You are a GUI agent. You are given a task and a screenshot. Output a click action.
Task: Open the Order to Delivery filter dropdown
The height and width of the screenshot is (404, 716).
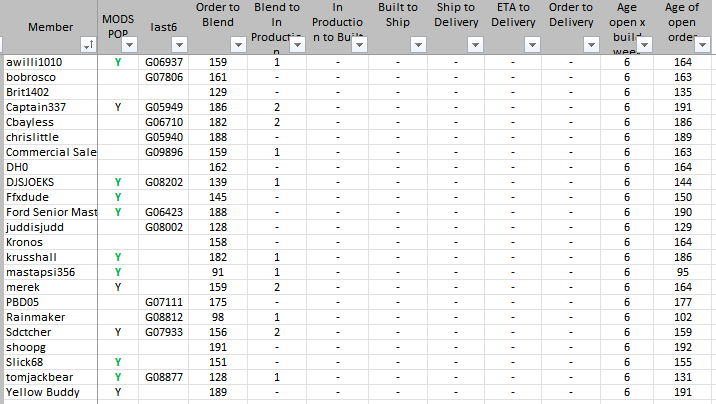click(x=591, y=45)
